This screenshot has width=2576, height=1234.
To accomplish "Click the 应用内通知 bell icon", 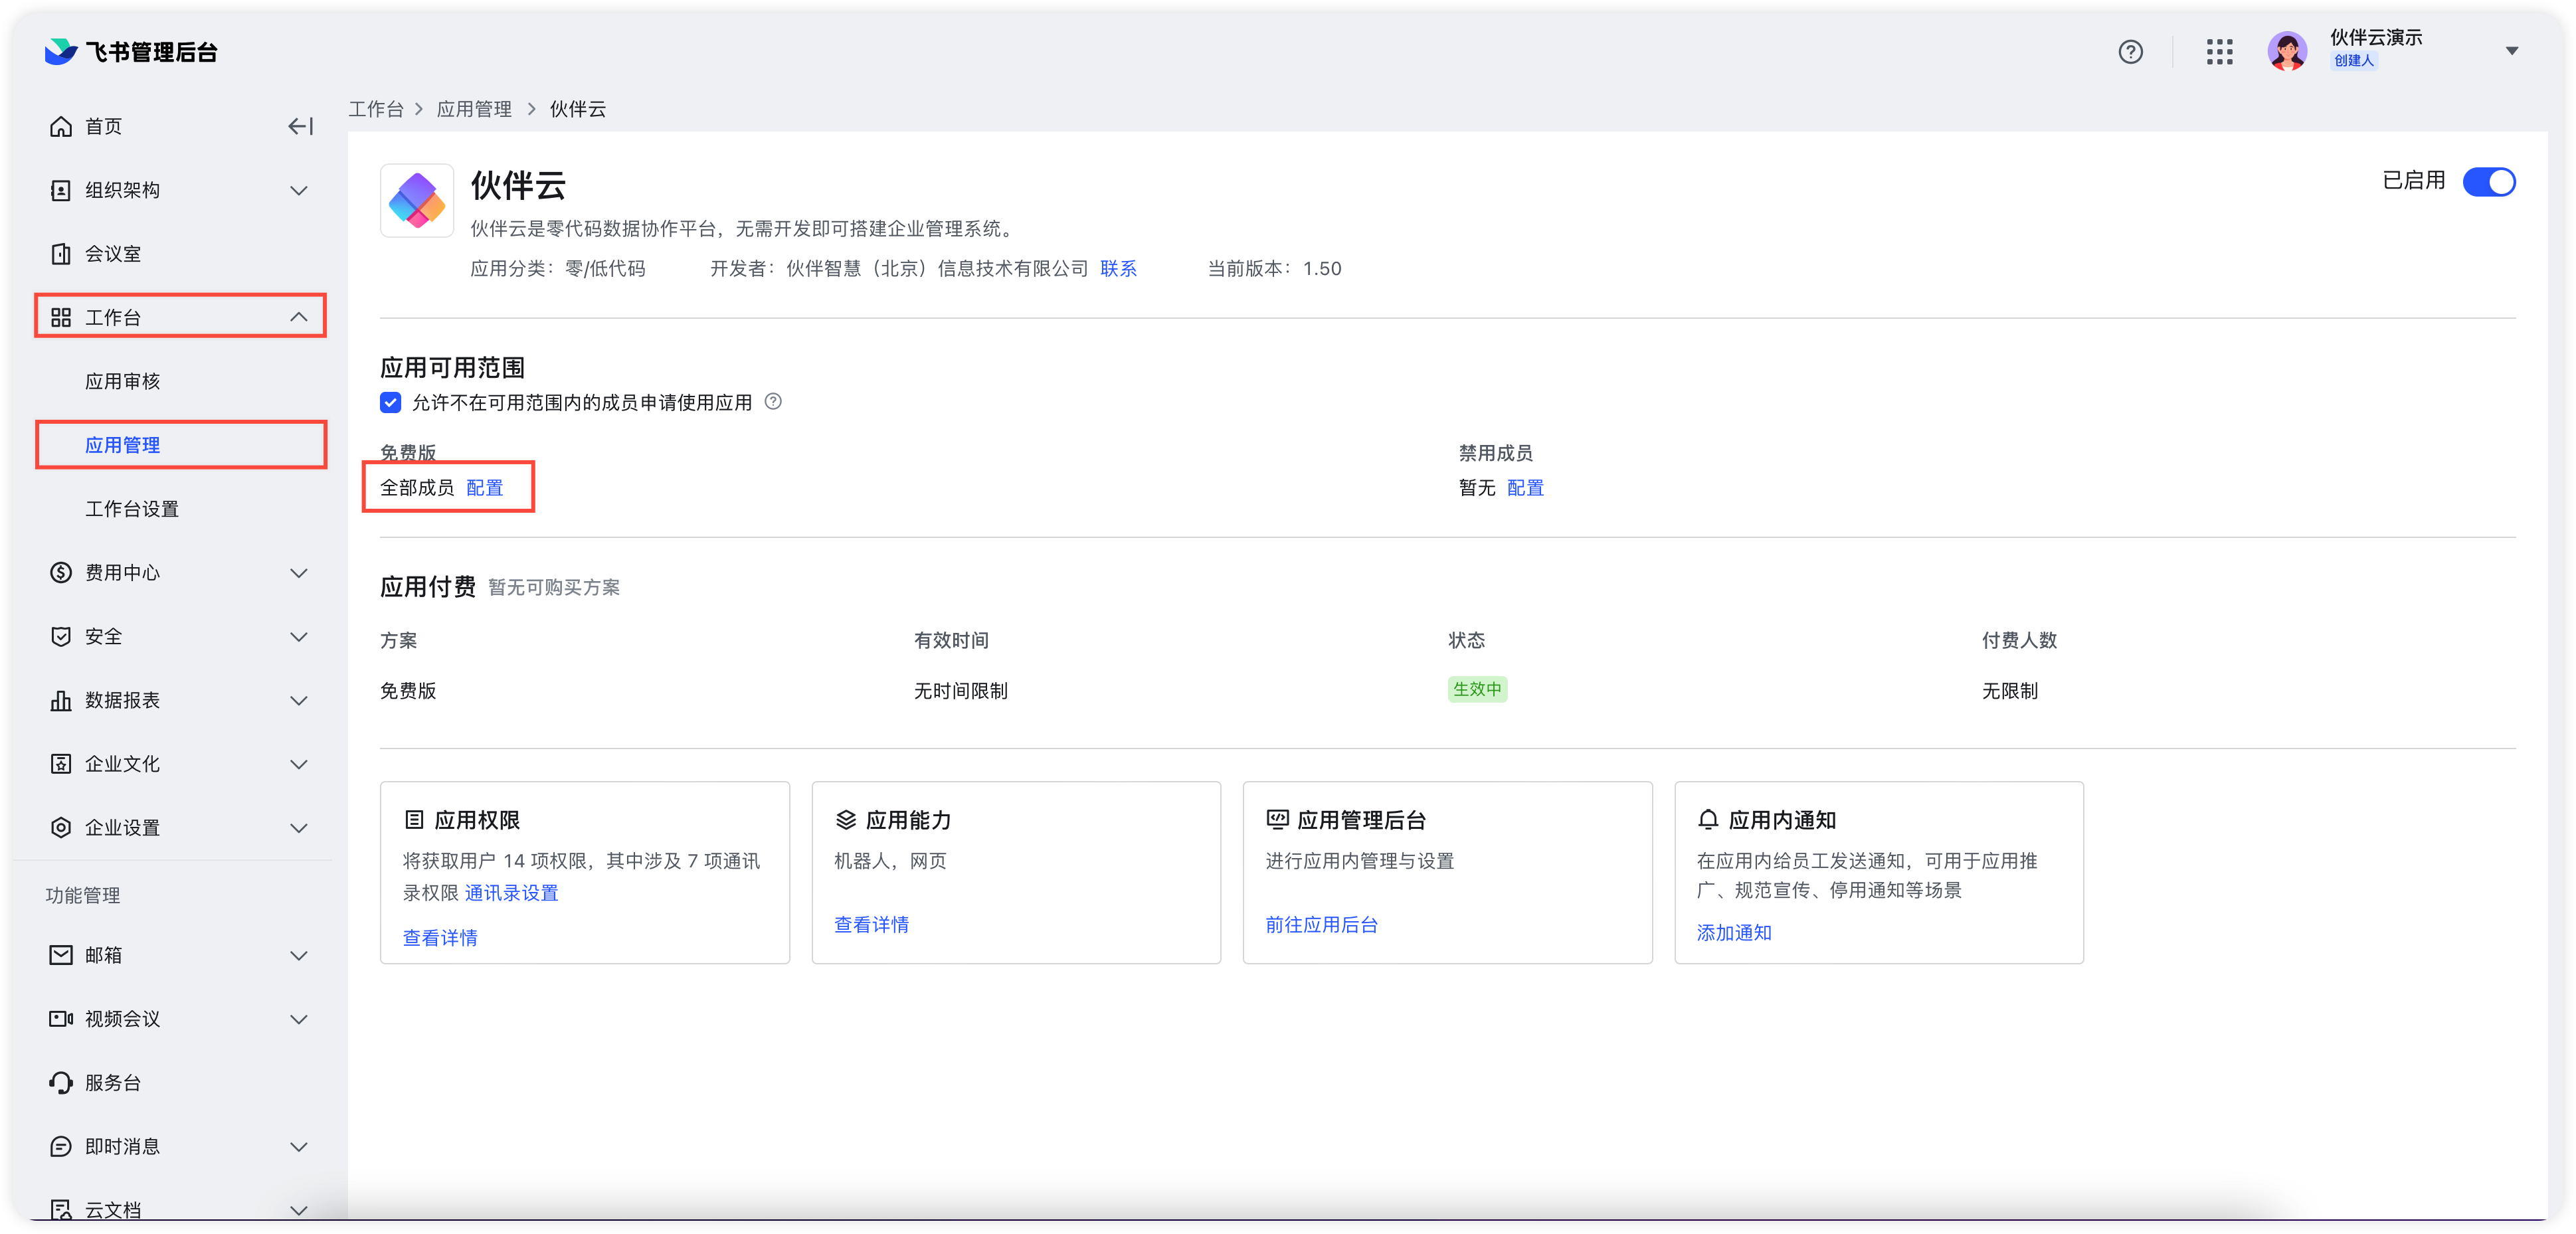I will coord(1708,820).
